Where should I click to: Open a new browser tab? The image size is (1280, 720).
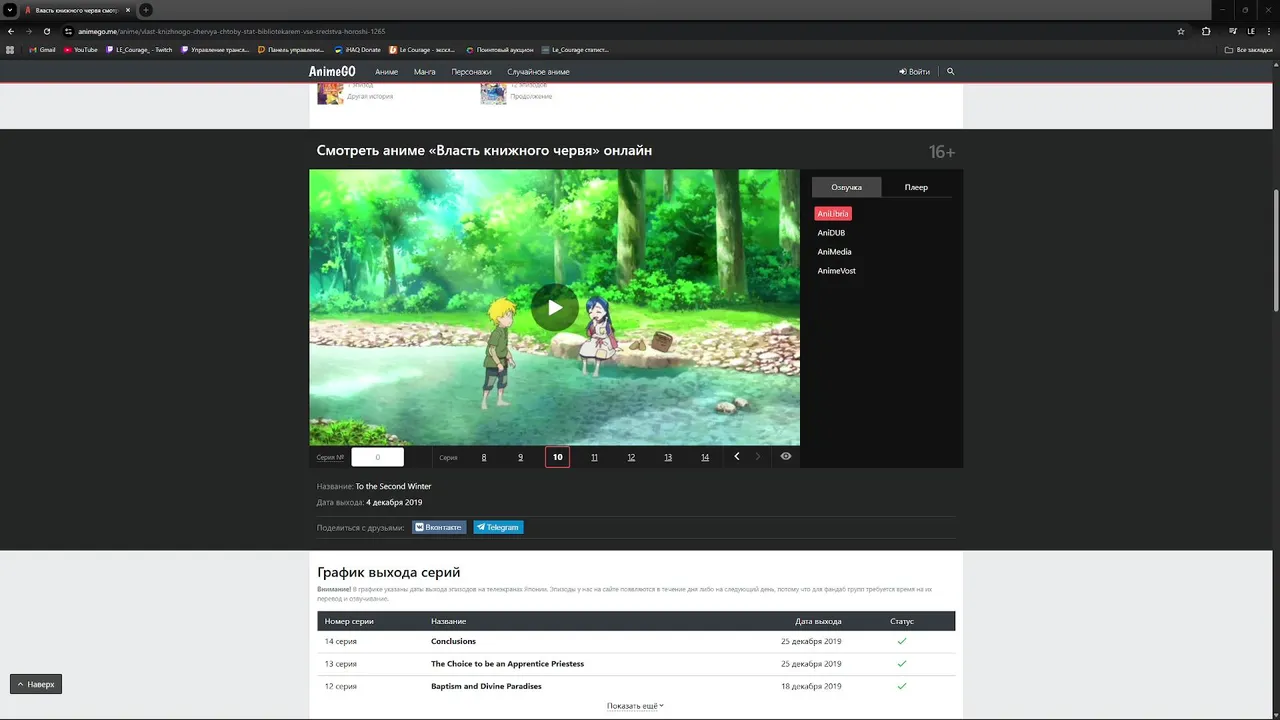tap(146, 10)
